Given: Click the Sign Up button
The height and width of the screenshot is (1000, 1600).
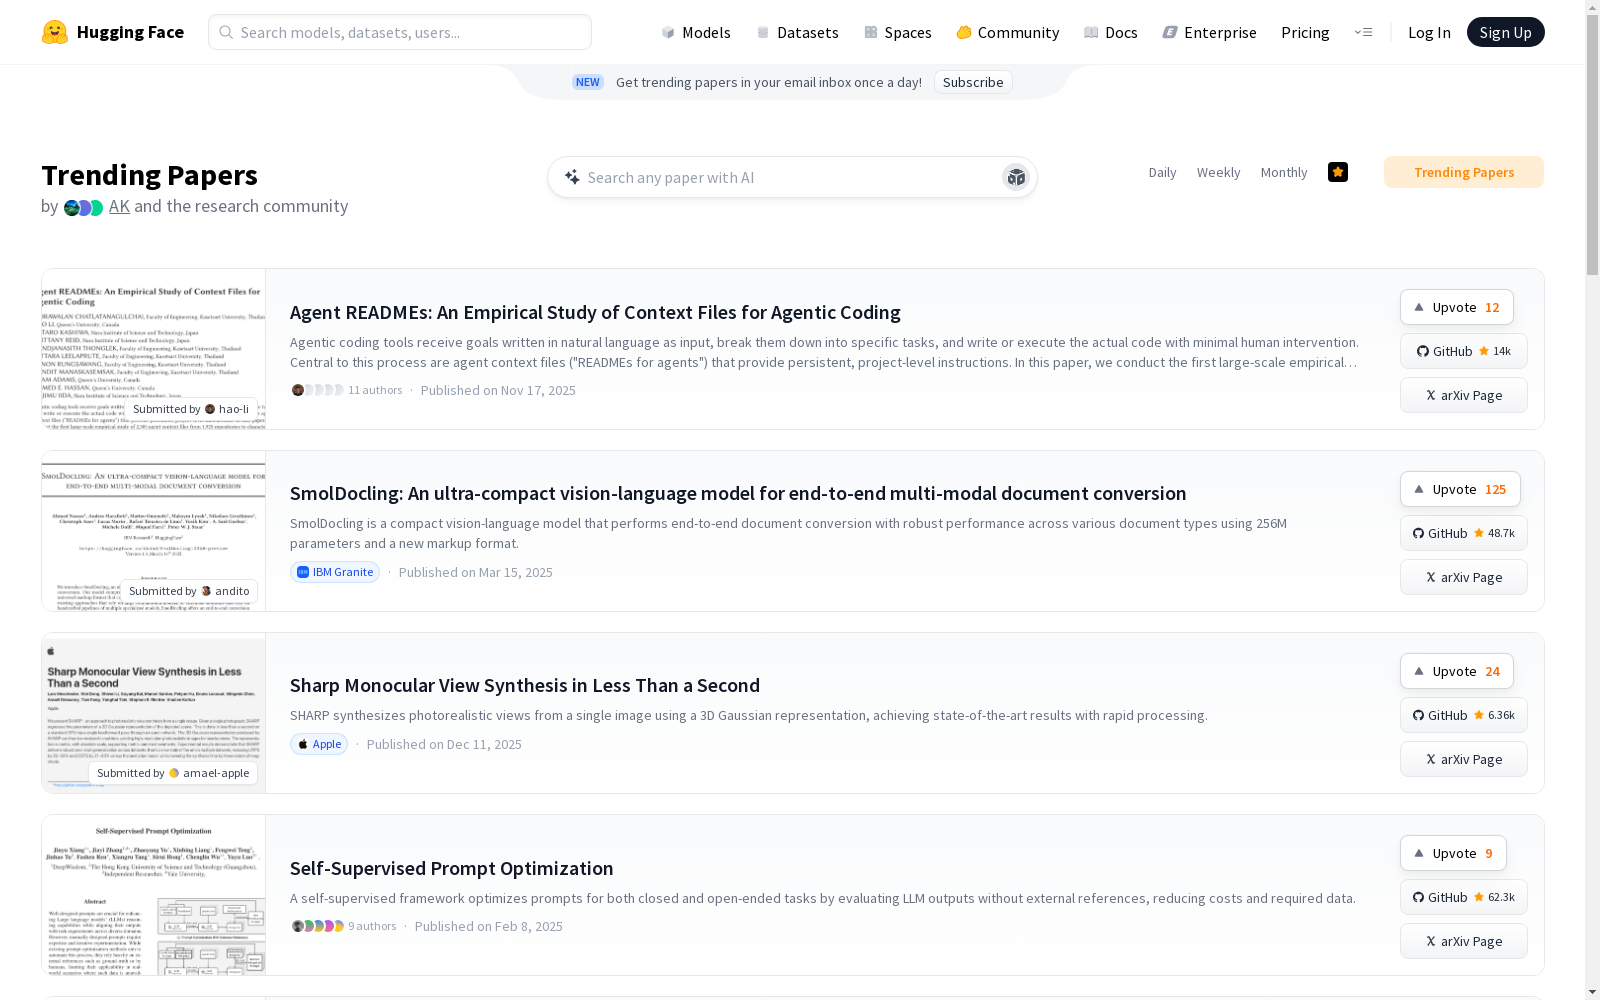Looking at the screenshot, I should 1505,32.
